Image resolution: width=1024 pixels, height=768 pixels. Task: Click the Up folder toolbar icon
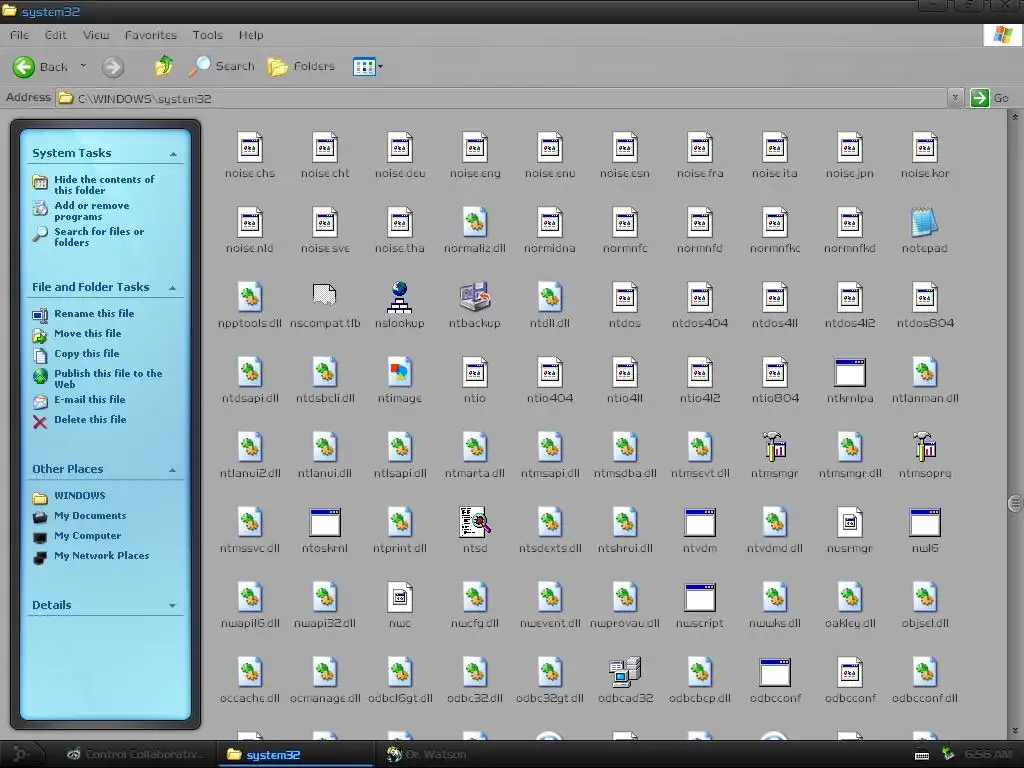point(163,66)
